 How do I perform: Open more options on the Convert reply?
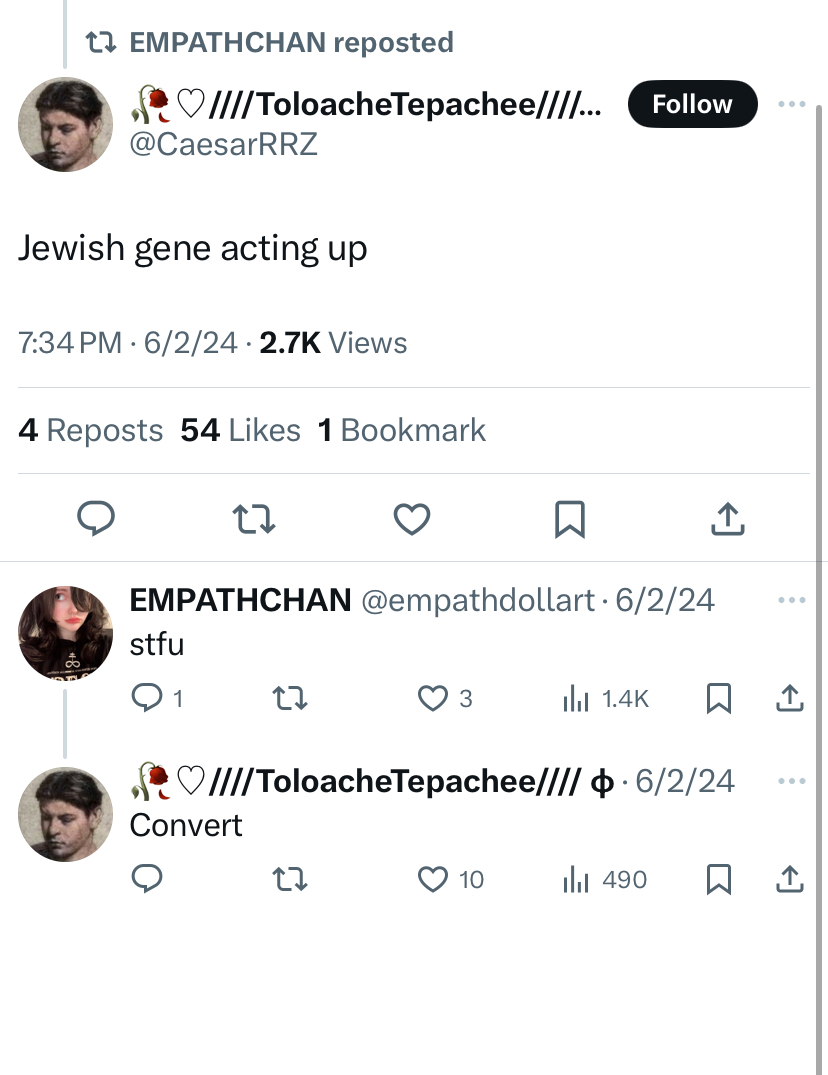(792, 781)
